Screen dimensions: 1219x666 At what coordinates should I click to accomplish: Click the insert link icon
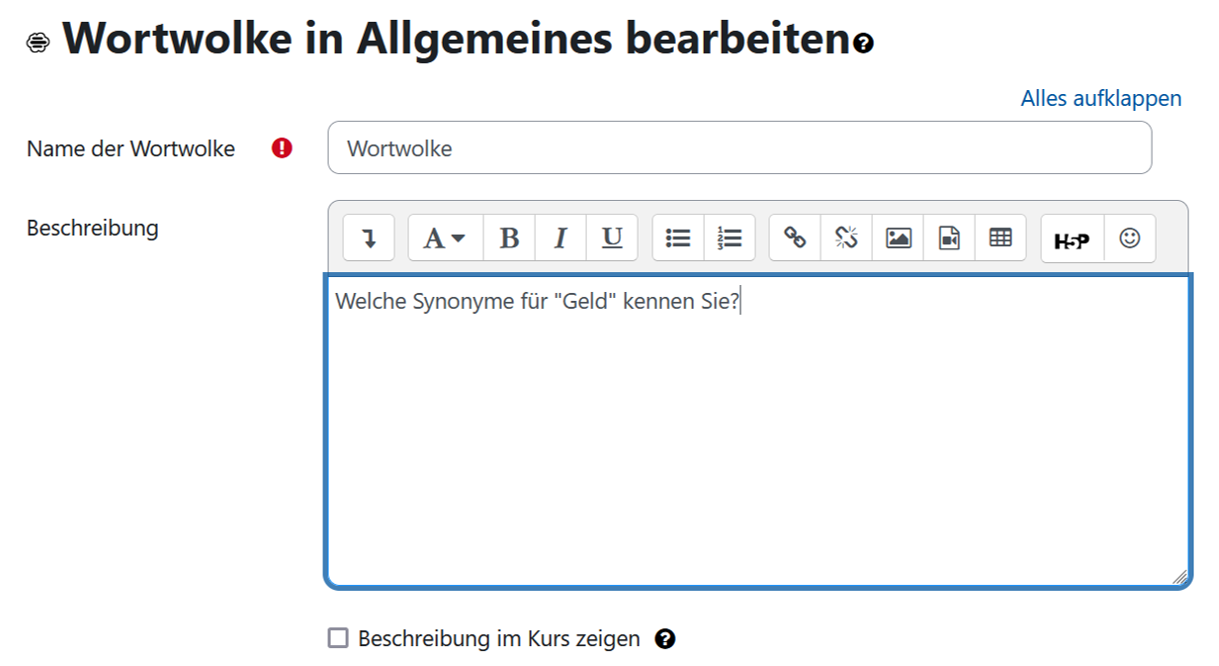coord(794,237)
